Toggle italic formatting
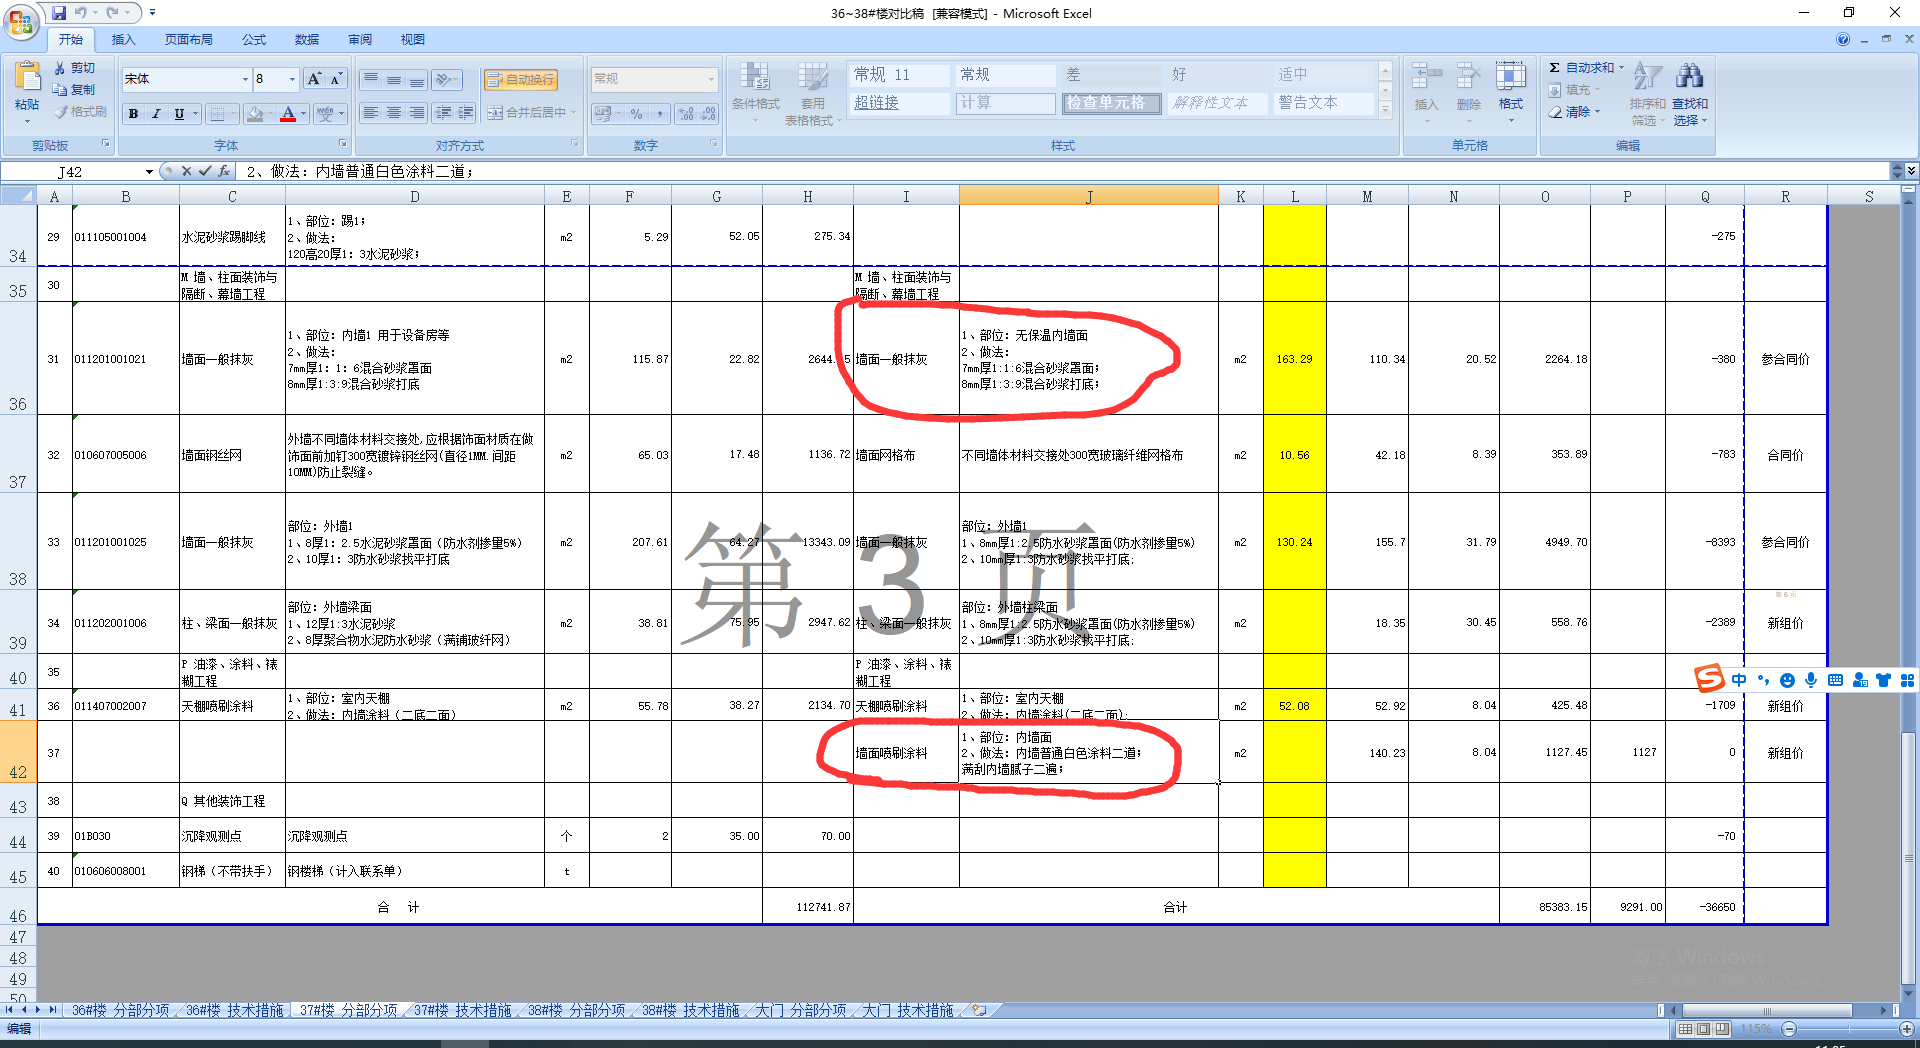This screenshot has height=1048, width=1920. tap(156, 114)
